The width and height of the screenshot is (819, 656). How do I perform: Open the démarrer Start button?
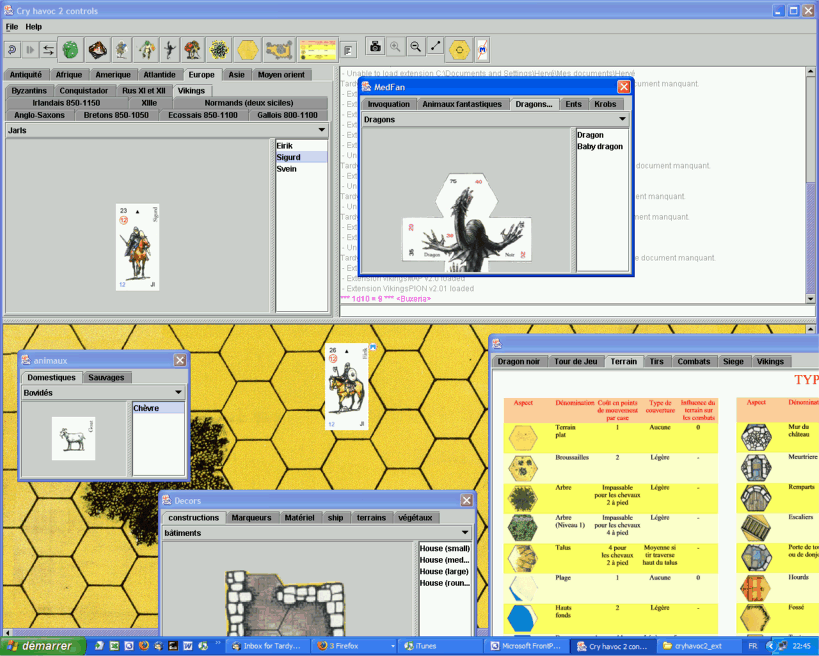click(43, 646)
